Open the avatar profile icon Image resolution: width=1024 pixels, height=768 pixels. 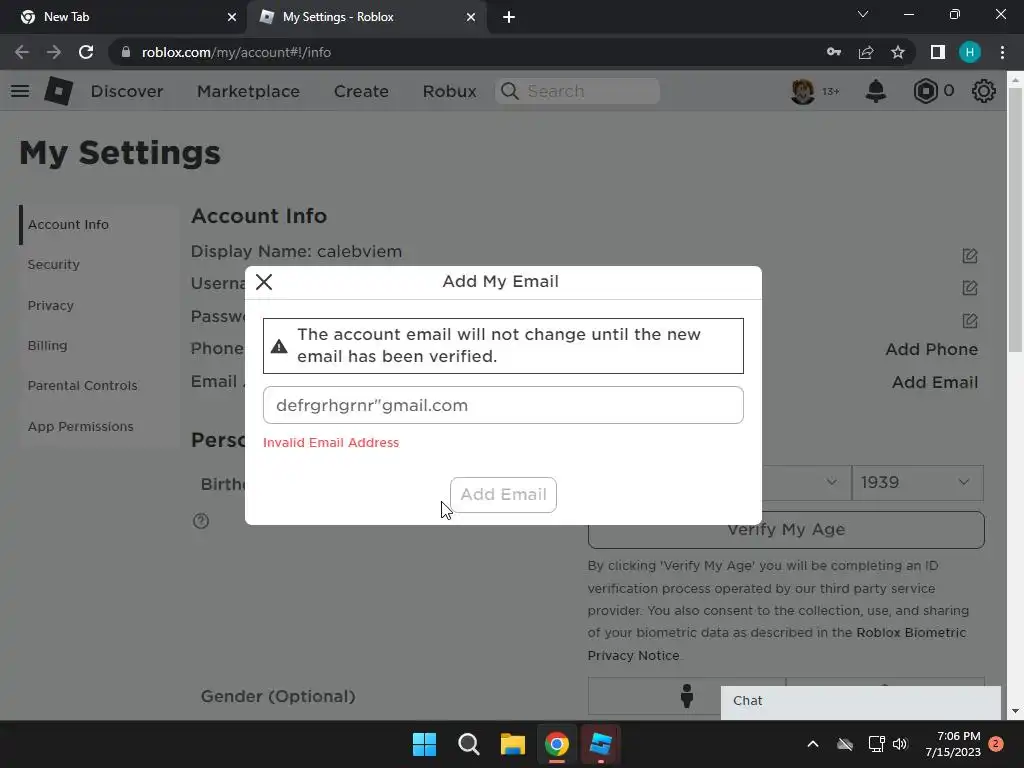pos(803,91)
